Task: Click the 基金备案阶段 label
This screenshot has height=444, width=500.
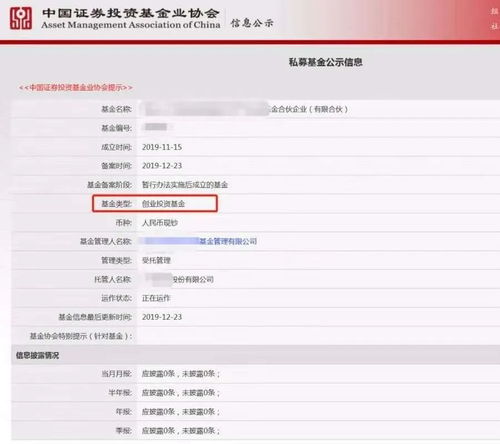Action: tap(110, 185)
